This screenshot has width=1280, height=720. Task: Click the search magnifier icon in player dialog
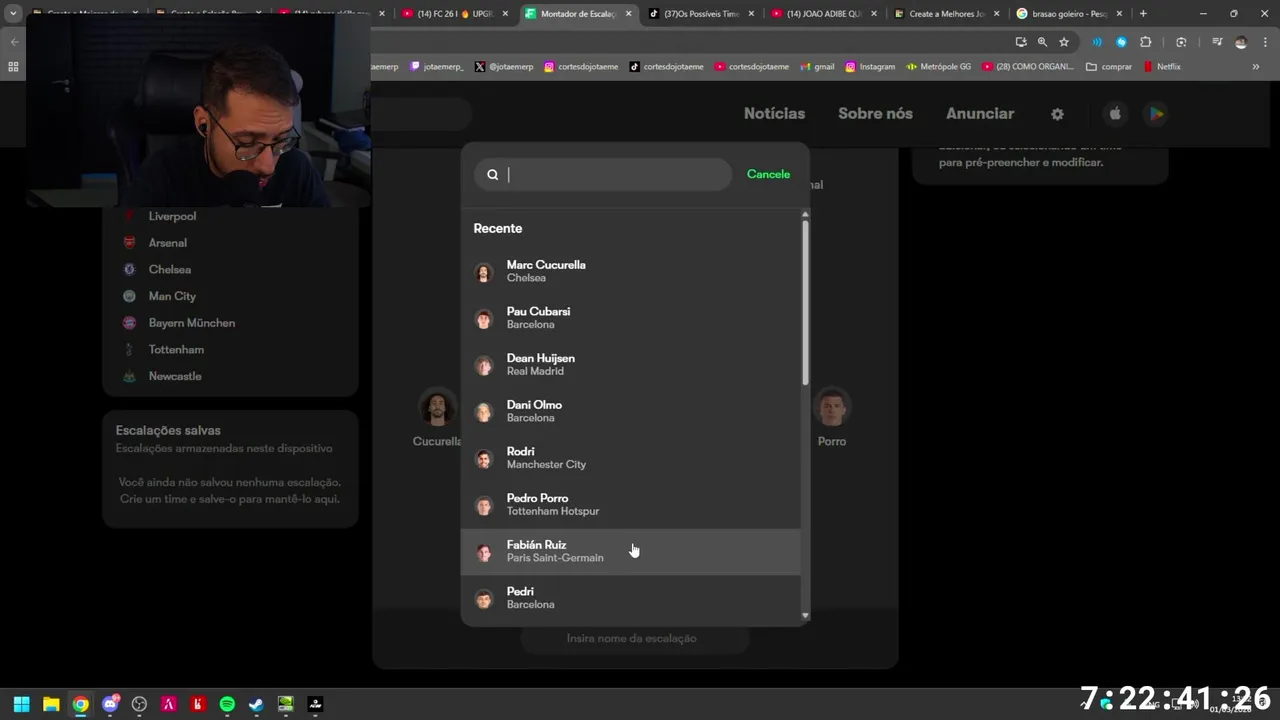point(493,174)
